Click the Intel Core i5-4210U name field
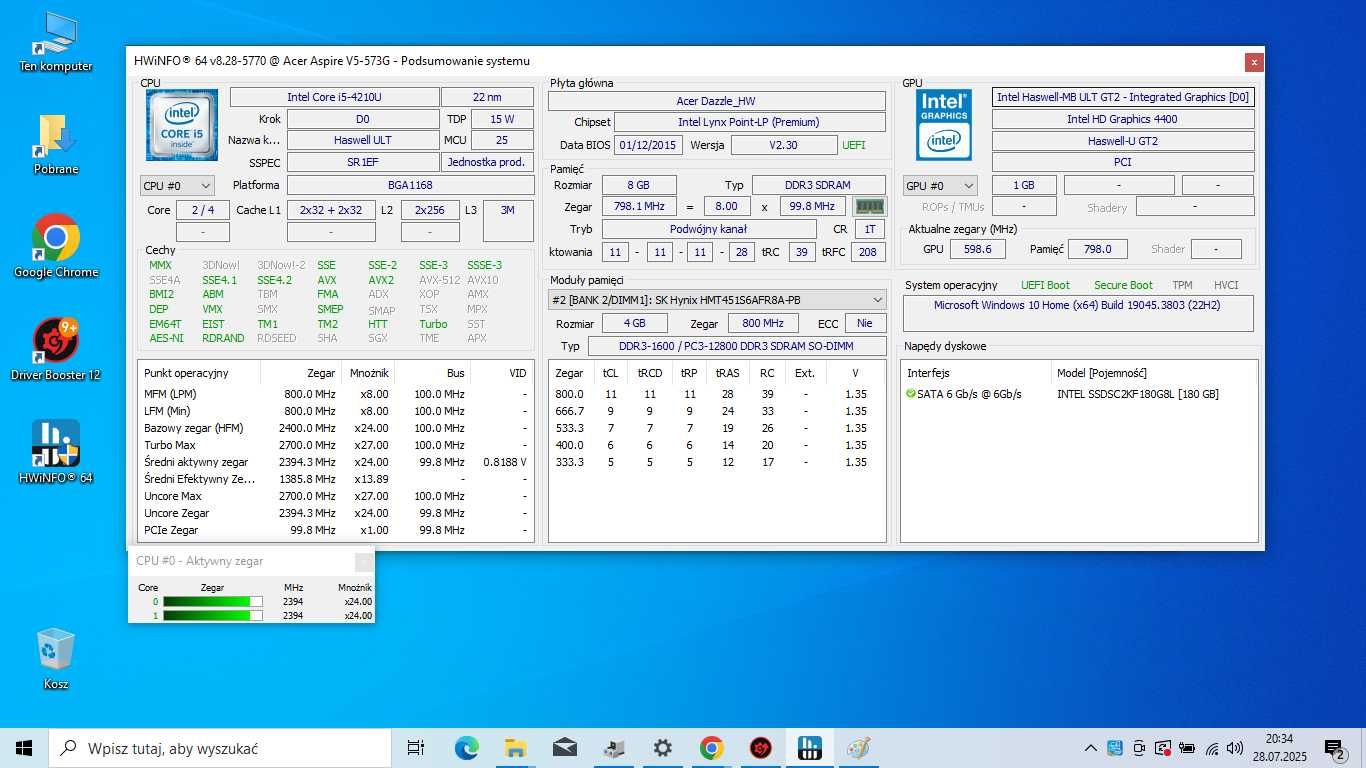The image size is (1366, 768). 334,97
